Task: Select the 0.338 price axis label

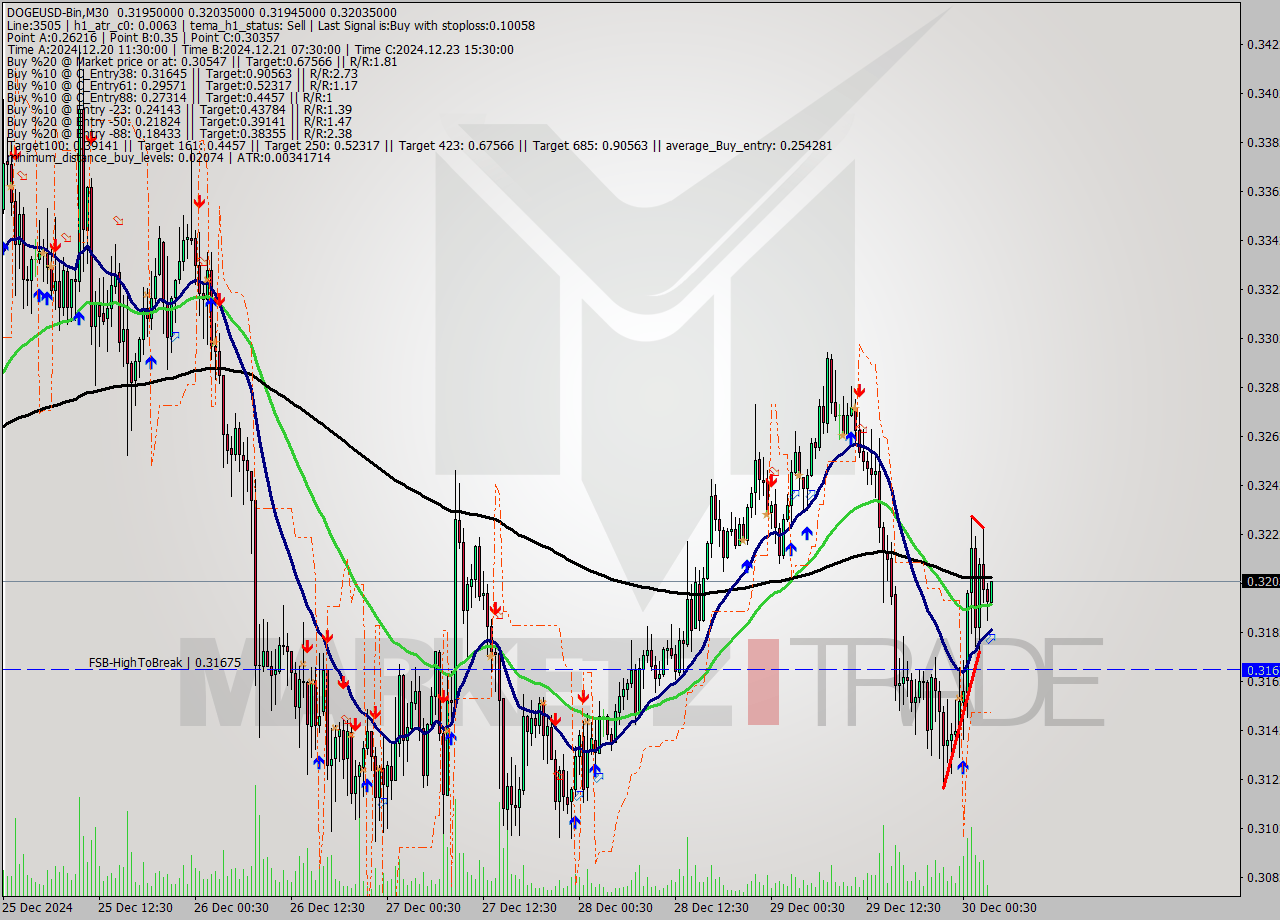Action: click(1262, 142)
